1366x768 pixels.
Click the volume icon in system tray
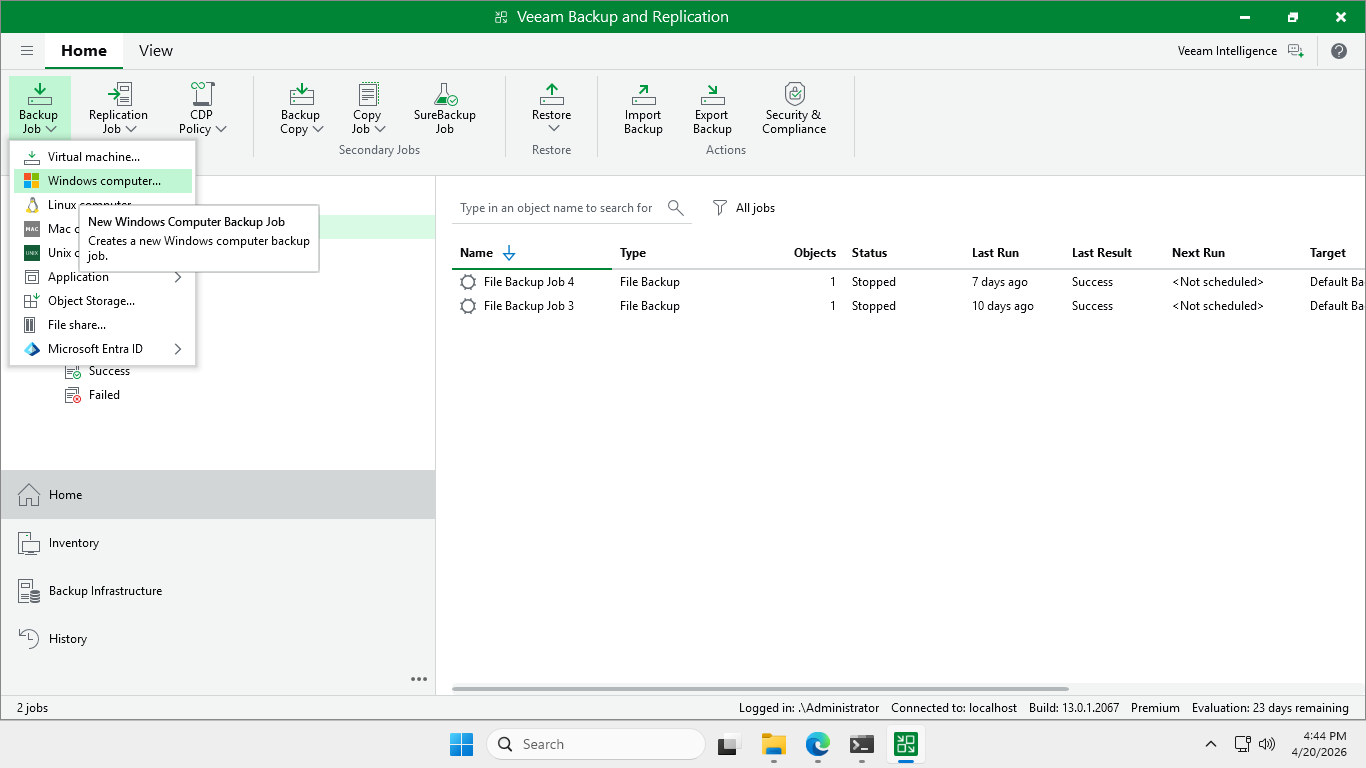tap(1267, 744)
